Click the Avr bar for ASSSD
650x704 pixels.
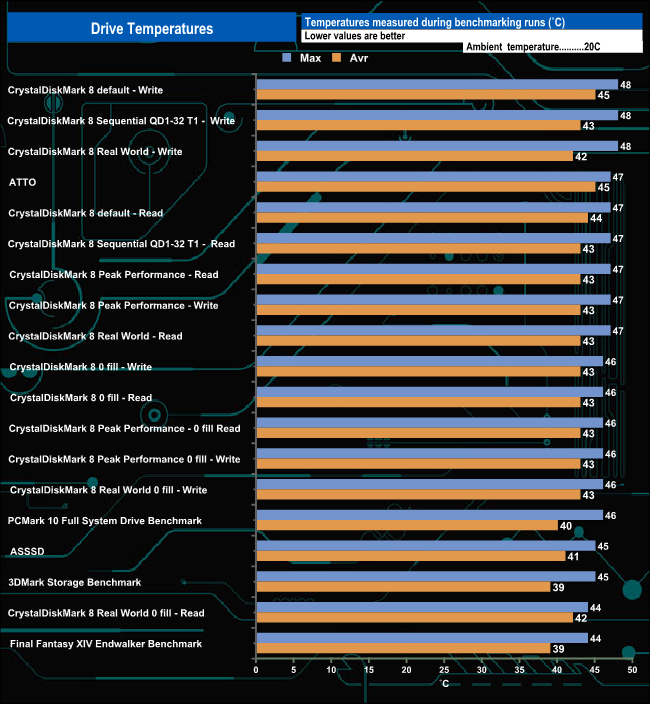click(x=411, y=556)
